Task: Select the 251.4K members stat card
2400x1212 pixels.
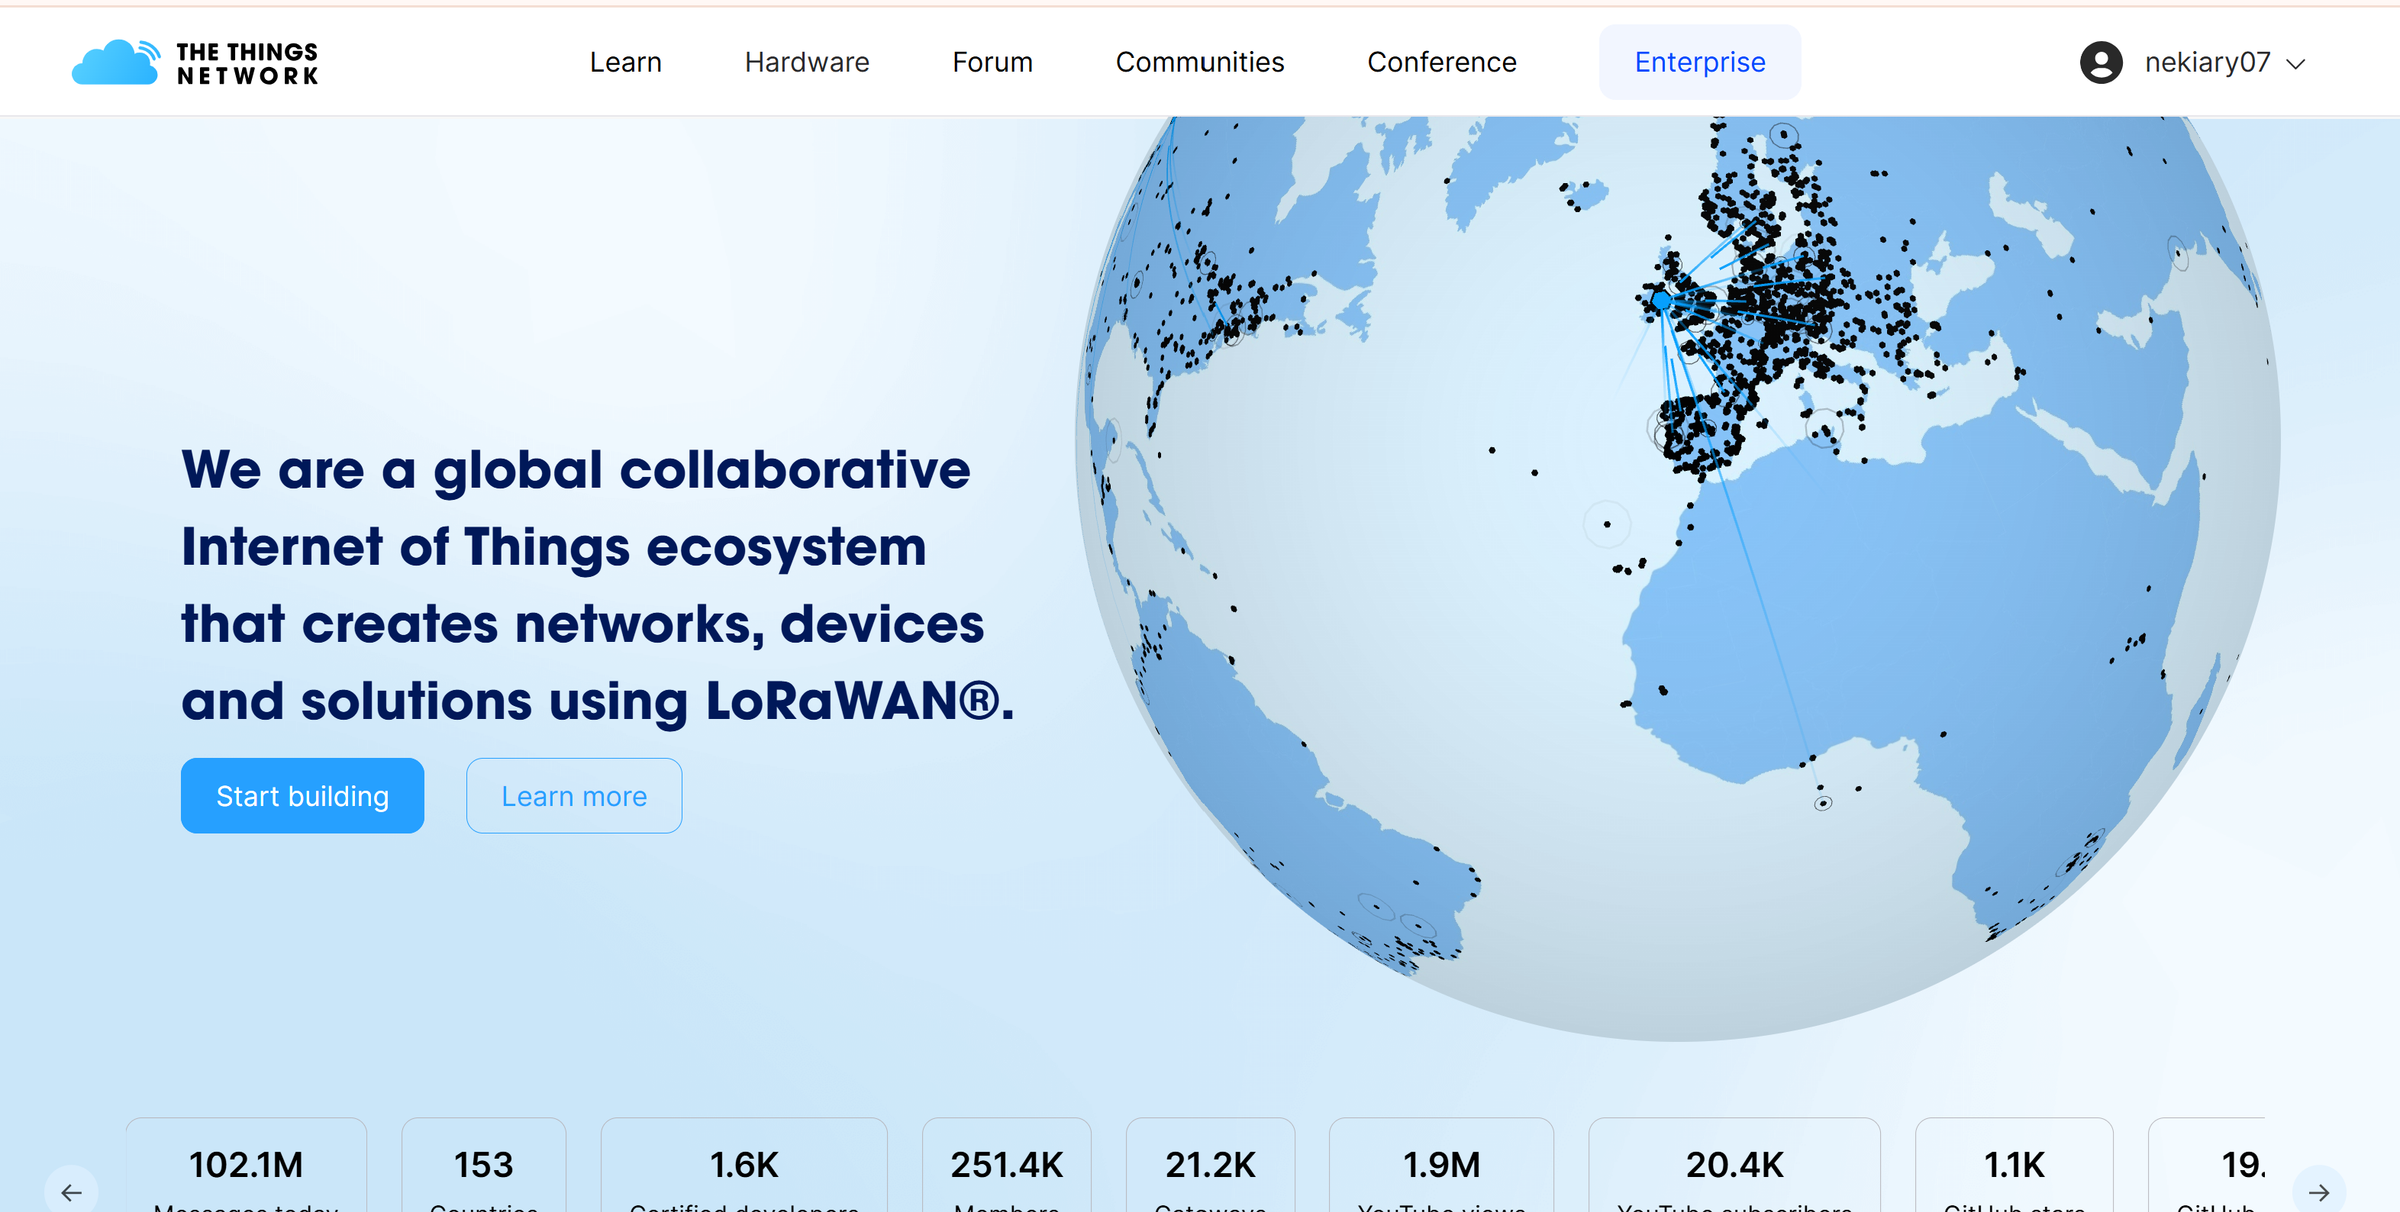Action: [x=1007, y=1166]
